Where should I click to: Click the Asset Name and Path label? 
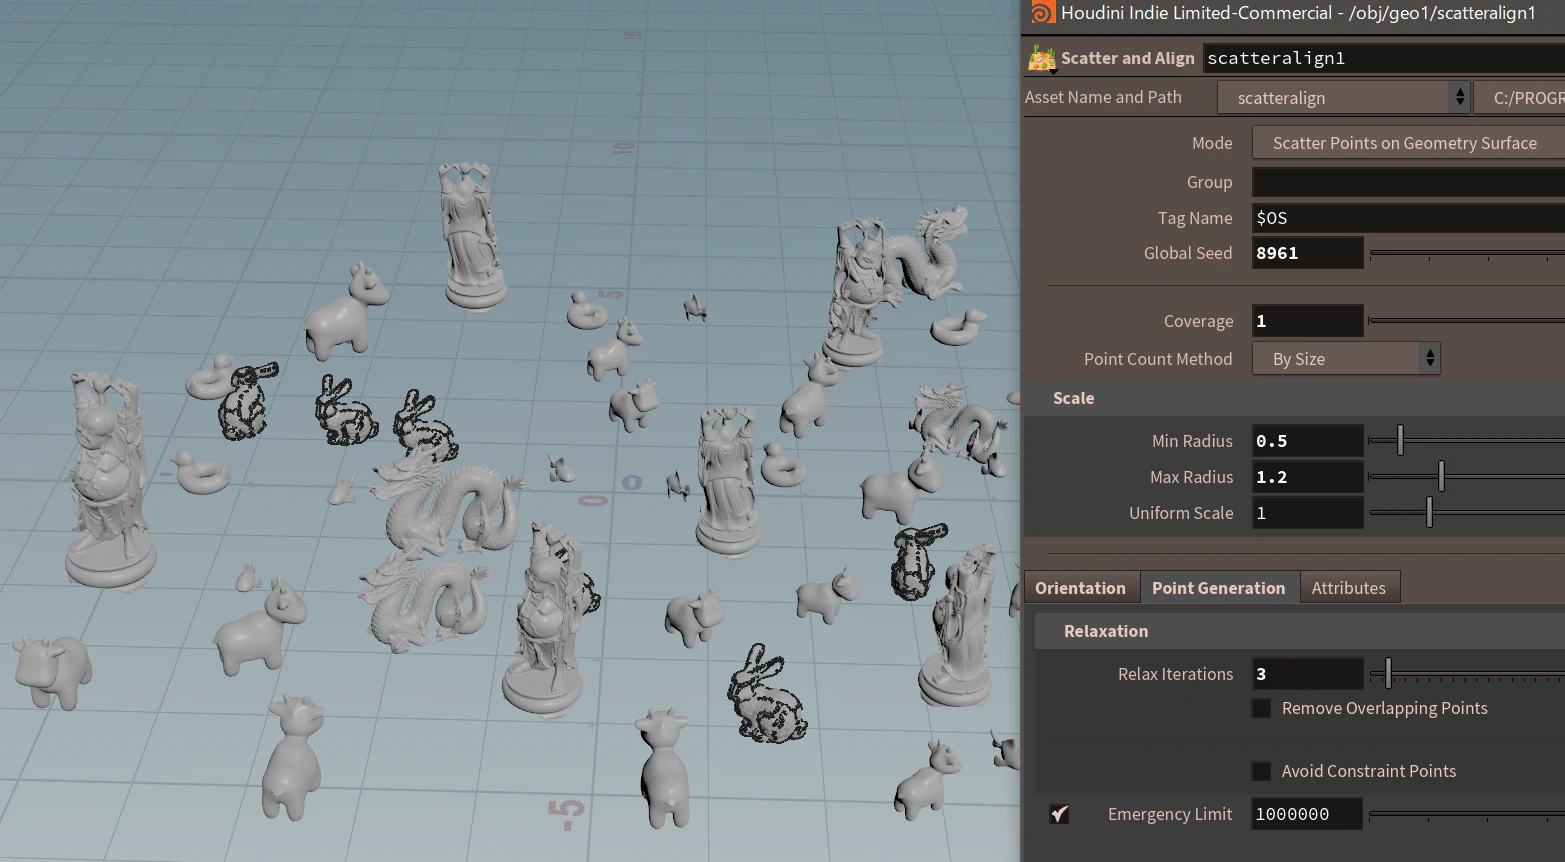pos(1103,97)
